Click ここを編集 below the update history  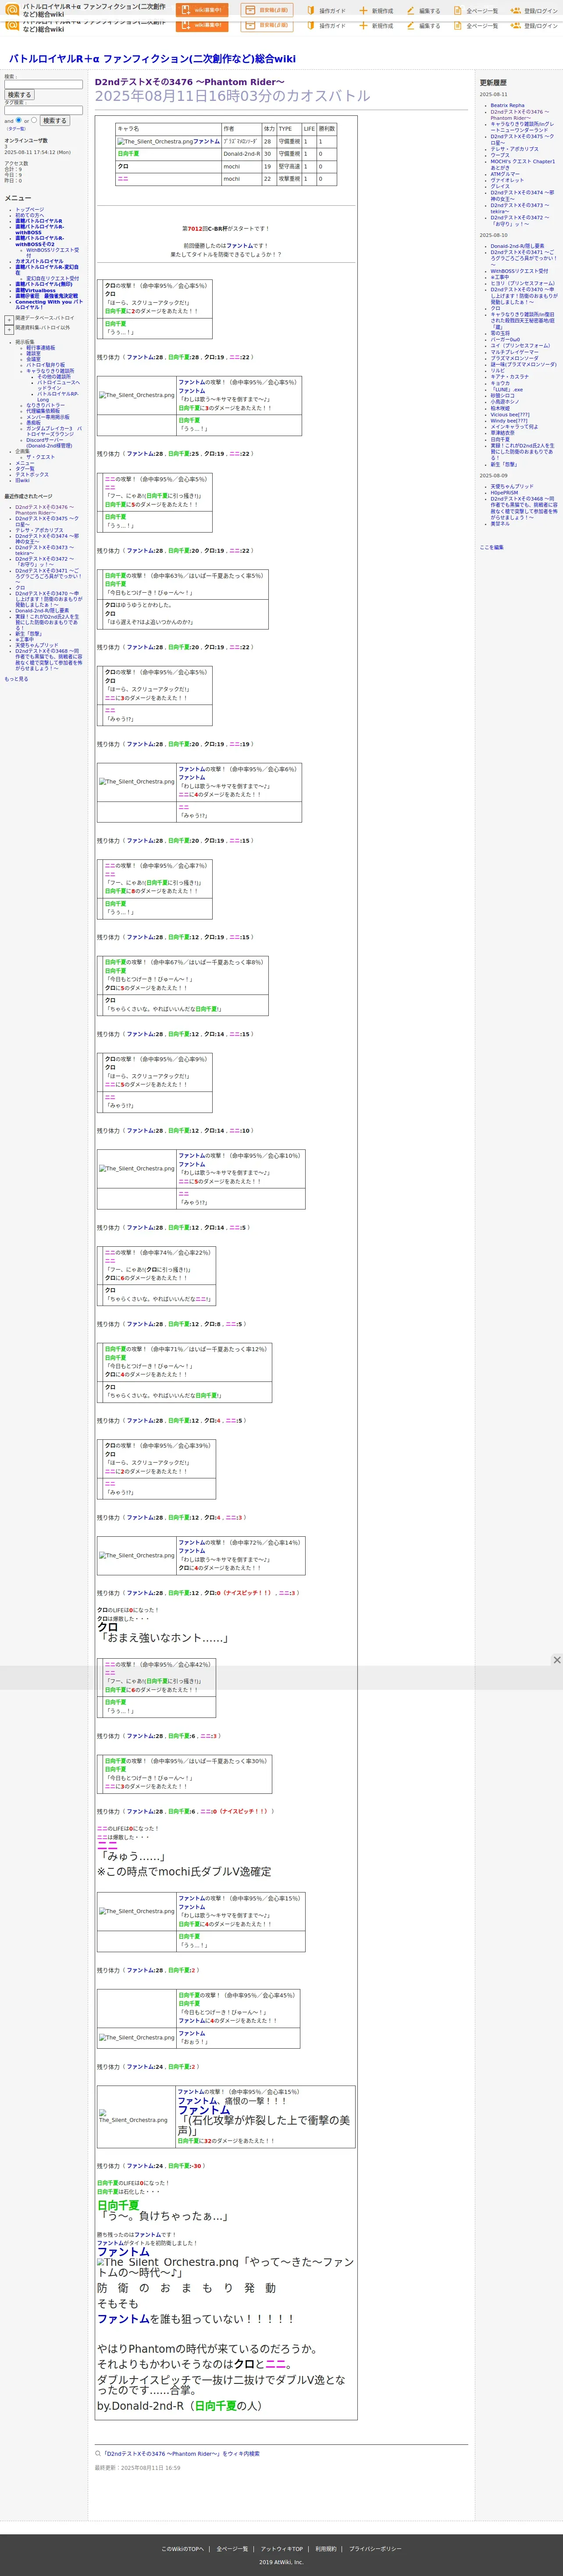(x=491, y=547)
